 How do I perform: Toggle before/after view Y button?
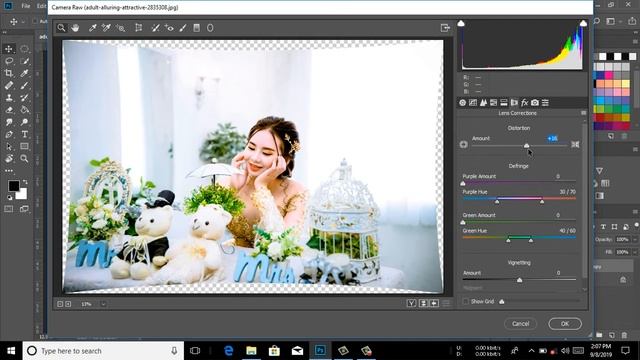click(x=411, y=303)
